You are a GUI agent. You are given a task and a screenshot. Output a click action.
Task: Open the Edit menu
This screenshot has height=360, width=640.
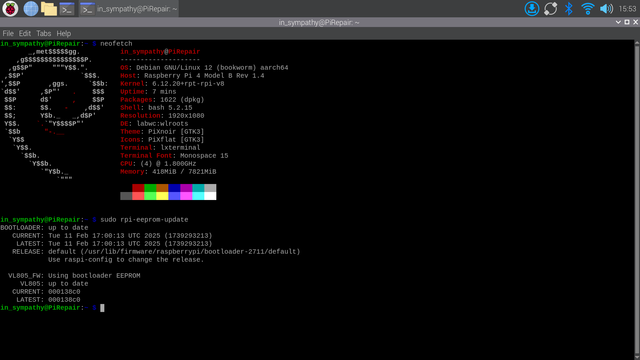[x=24, y=33]
